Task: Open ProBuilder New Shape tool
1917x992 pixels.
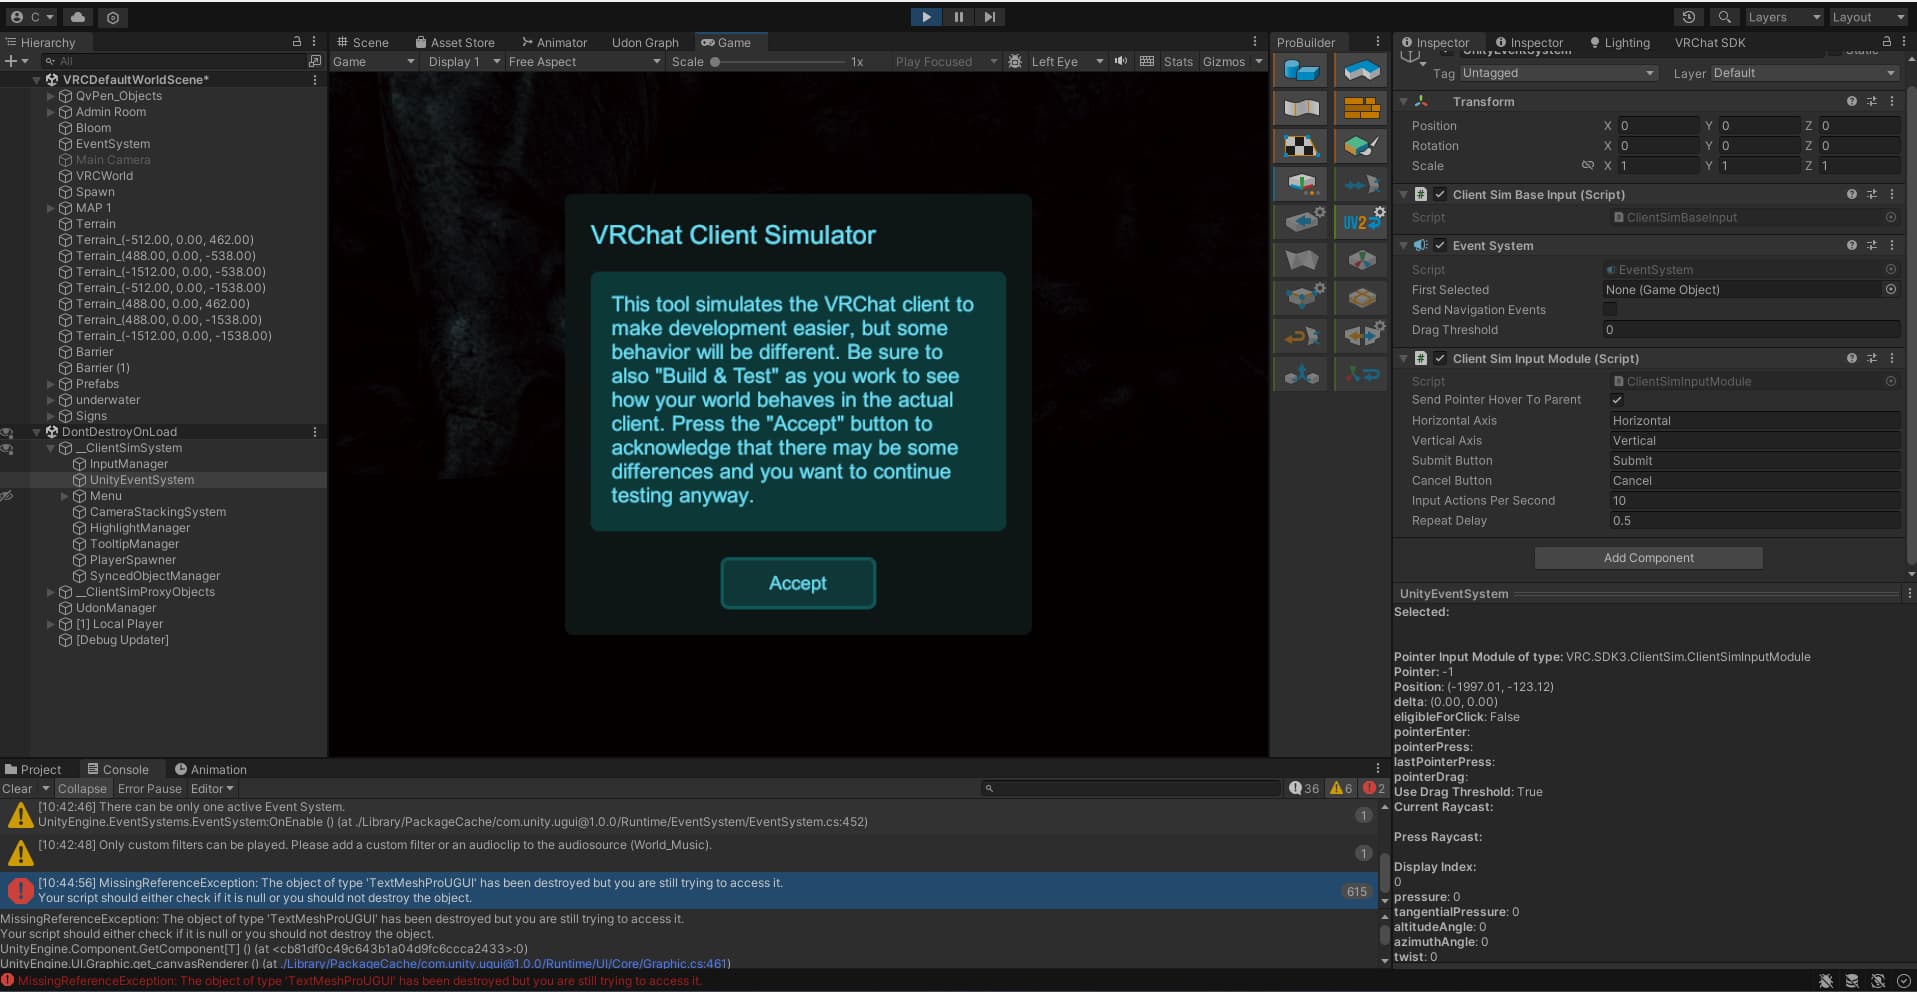Action: pos(1301,70)
